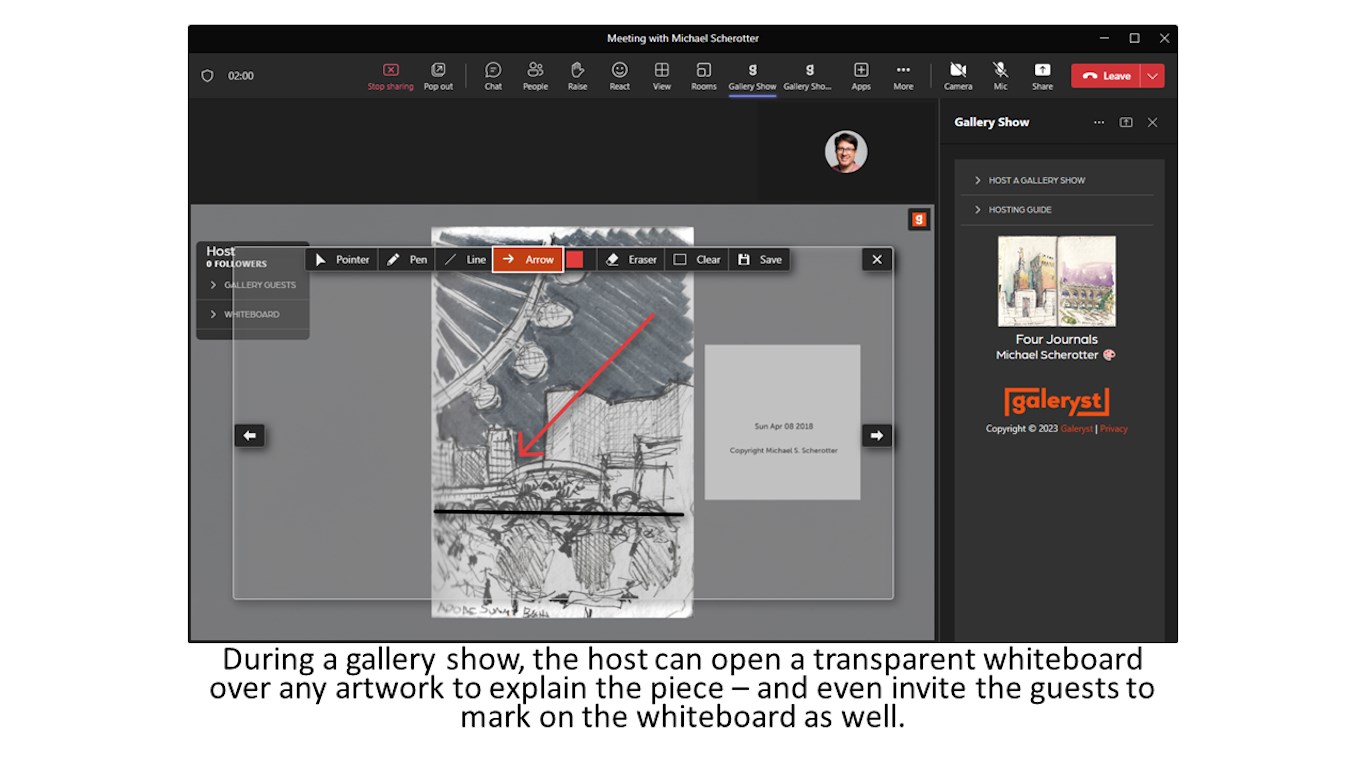Switch to the active Gallery Show tab
Image resolution: width=1366 pixels, height=768 pixels.
coord(752,76)
